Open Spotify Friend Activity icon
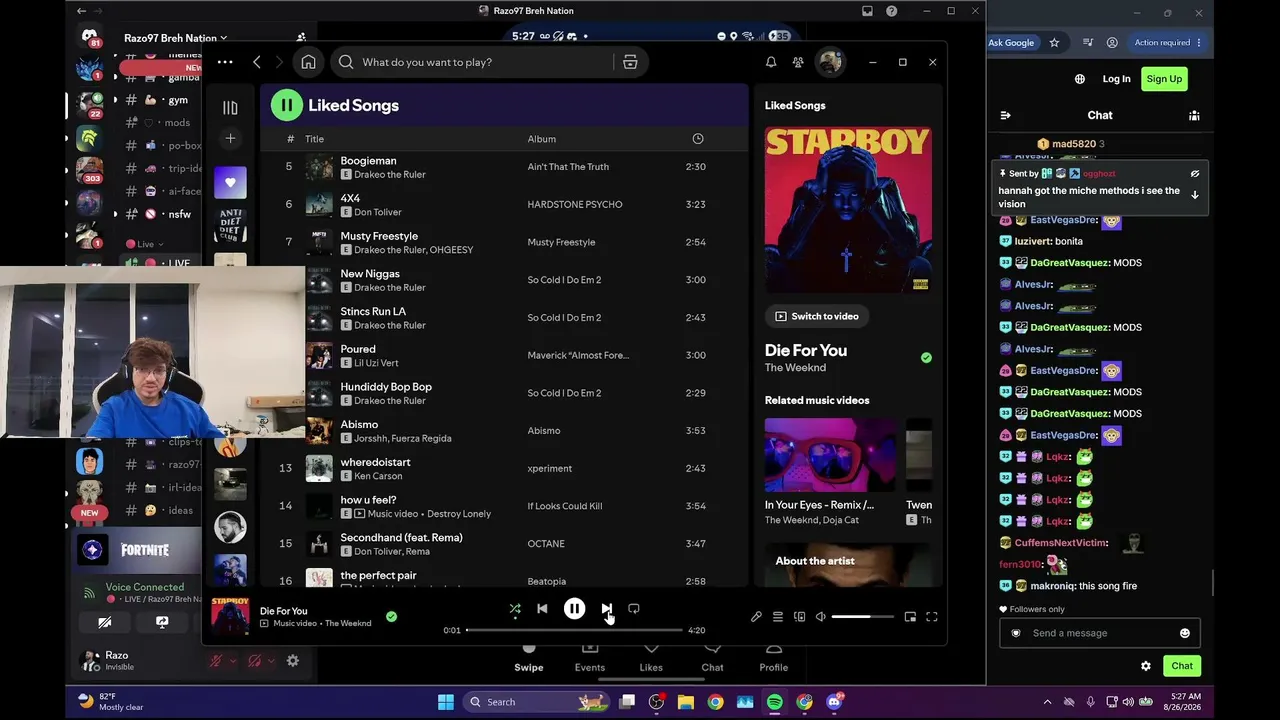This screenshot has height=720, width=1280. pyautogui.click(x=798, y=62)
